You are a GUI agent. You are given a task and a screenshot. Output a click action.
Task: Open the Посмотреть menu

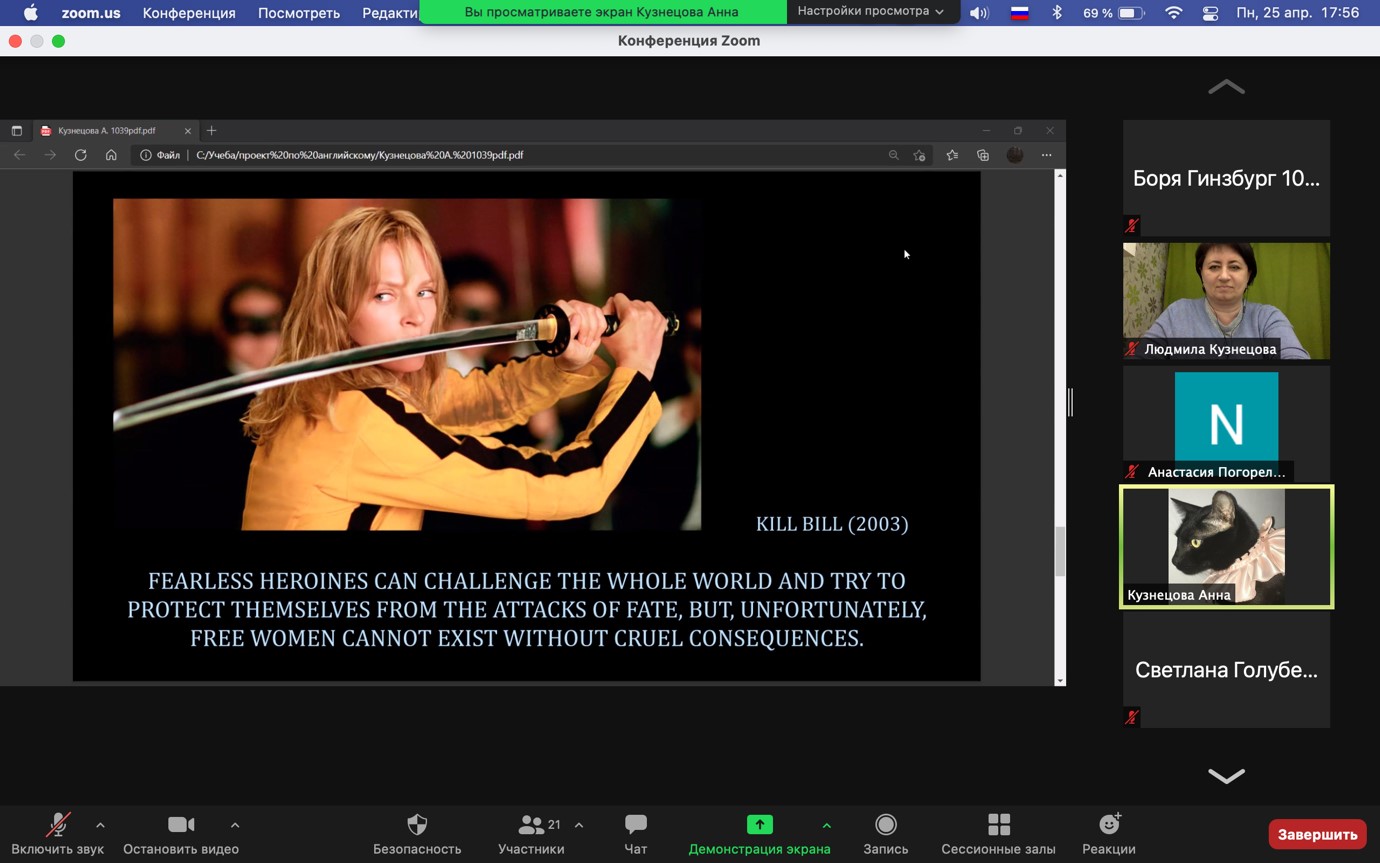pyautogui.click(x=299, y=12)
